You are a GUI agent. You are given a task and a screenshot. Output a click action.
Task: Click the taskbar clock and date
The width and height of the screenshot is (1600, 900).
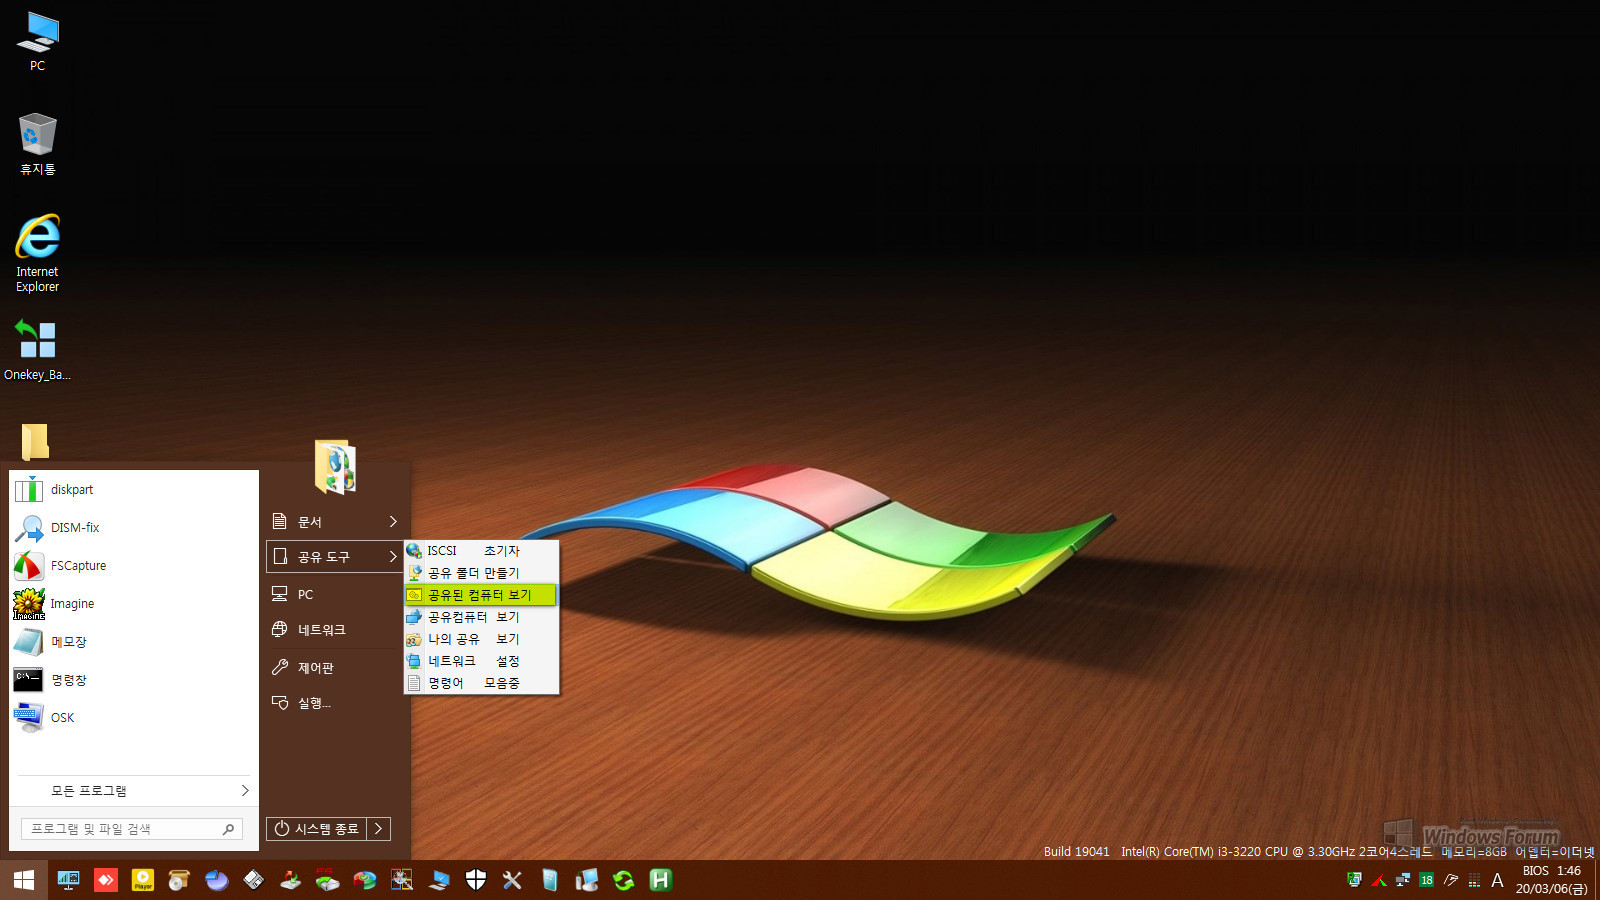point(1551,880)
